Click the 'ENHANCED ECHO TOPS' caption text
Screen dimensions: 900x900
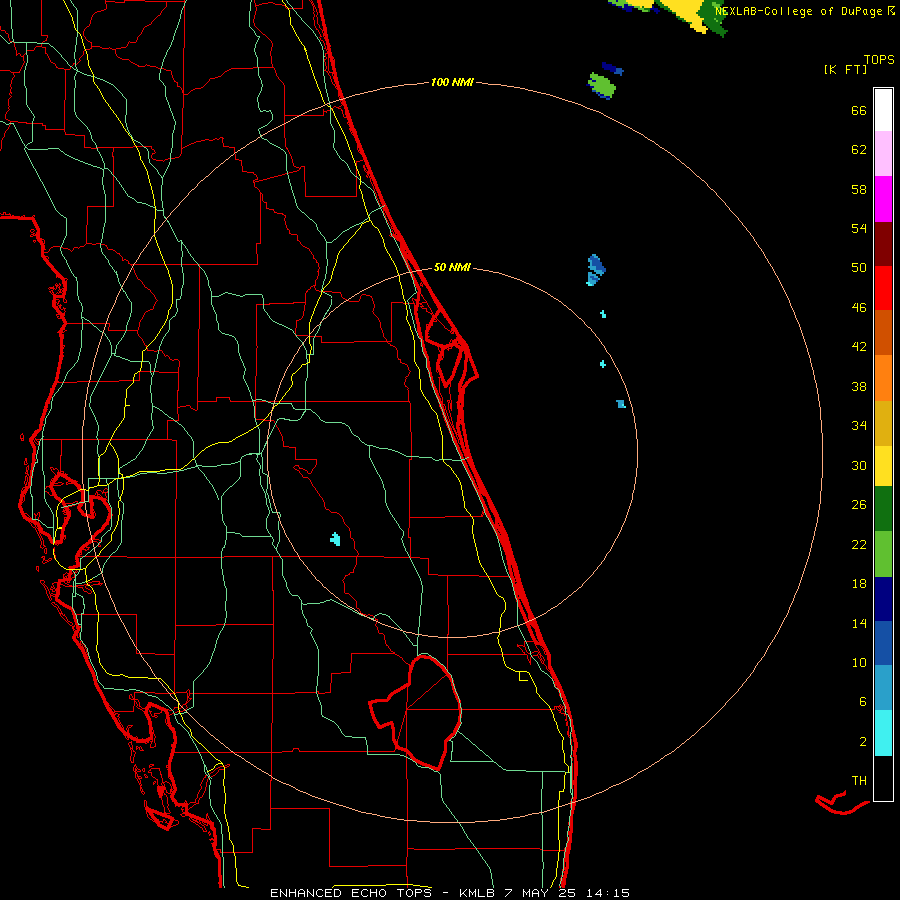coord(351,893)
